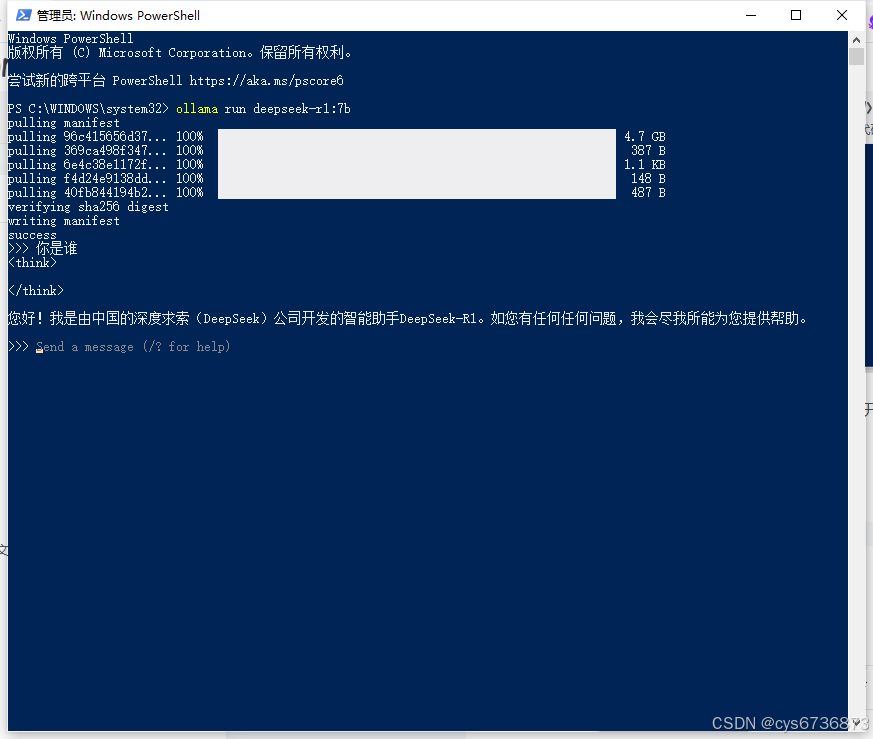
Task: Click the 'pulling 6e4c38e1172f...' row
Action: point(336,164)
